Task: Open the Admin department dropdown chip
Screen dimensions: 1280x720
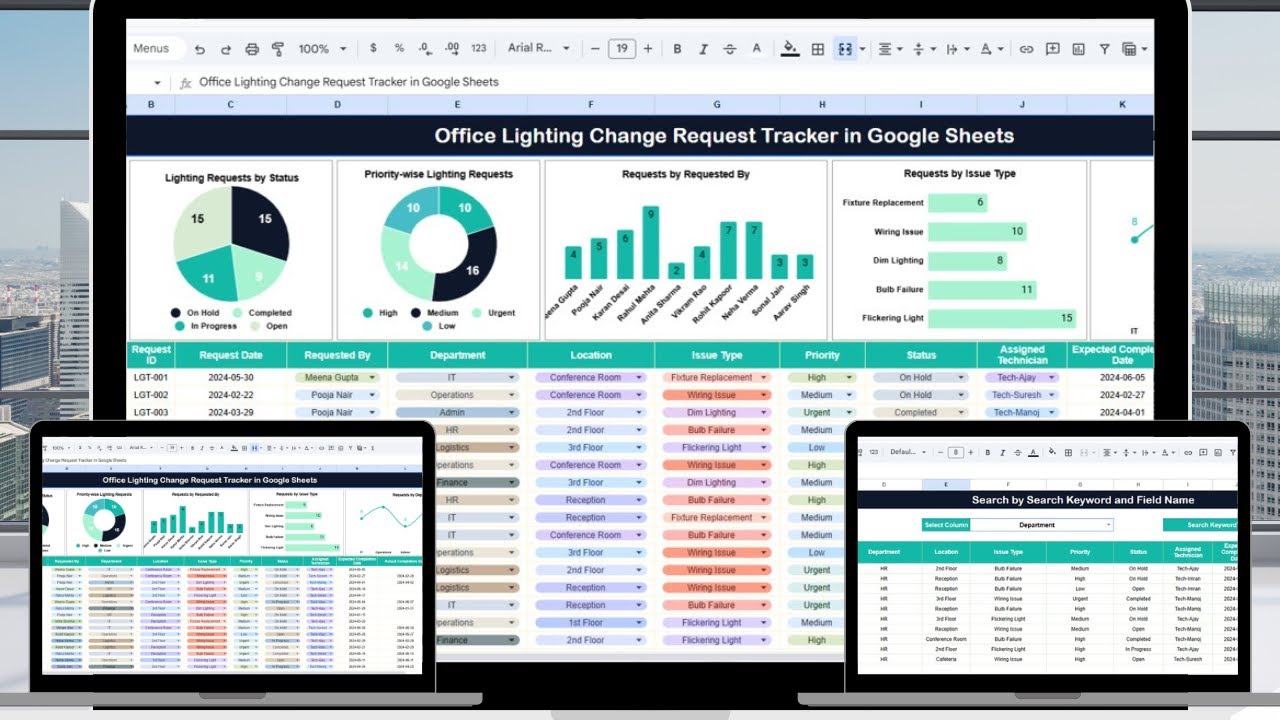Action: tap(457, 412)
